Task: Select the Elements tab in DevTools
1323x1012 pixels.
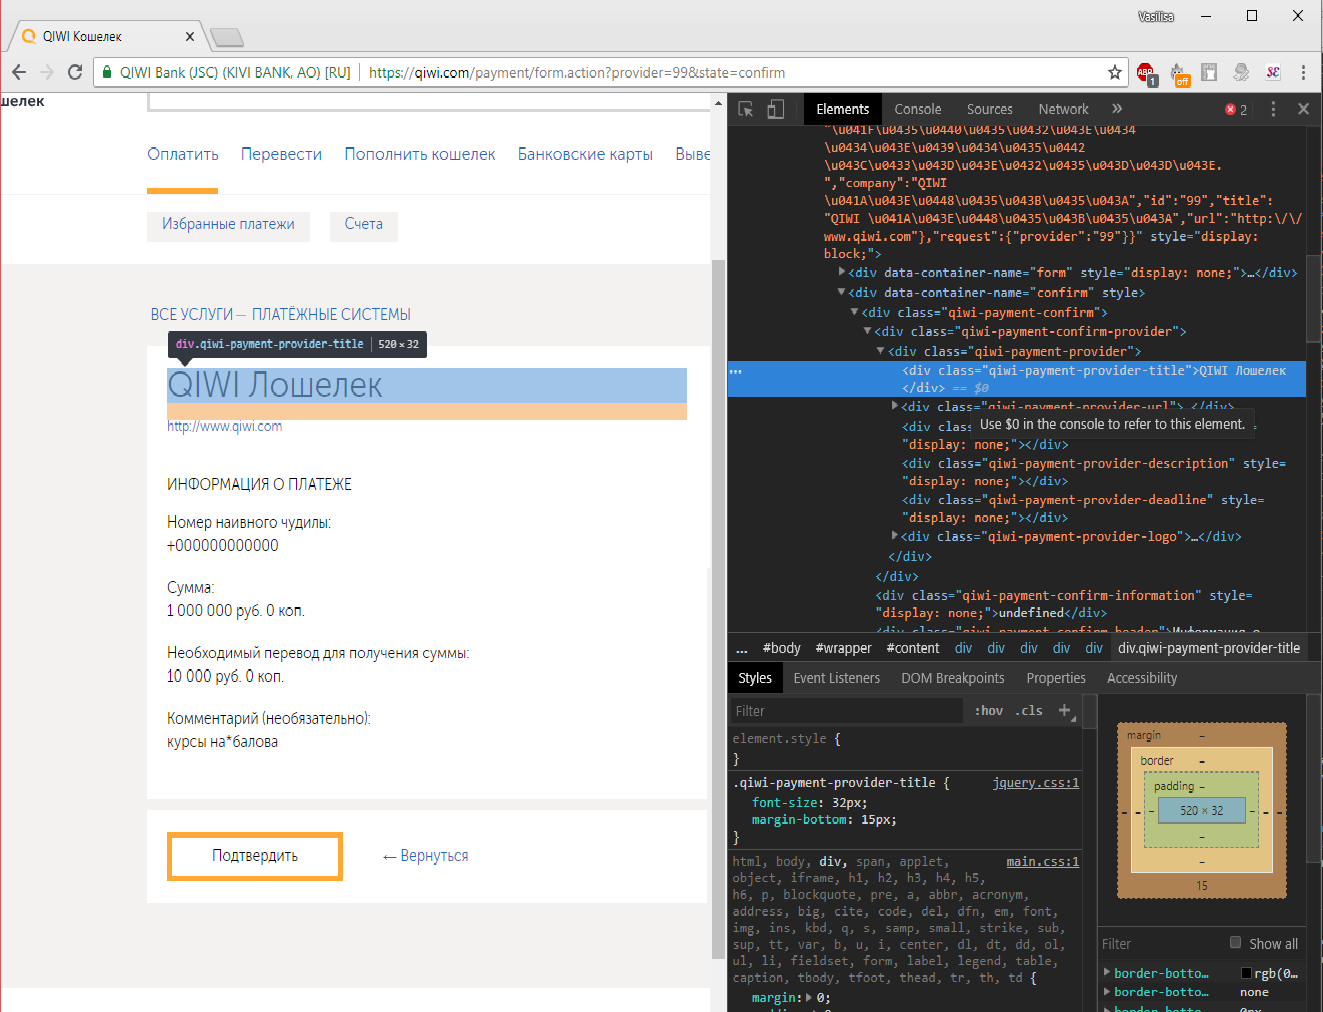Action: (843, 109)
